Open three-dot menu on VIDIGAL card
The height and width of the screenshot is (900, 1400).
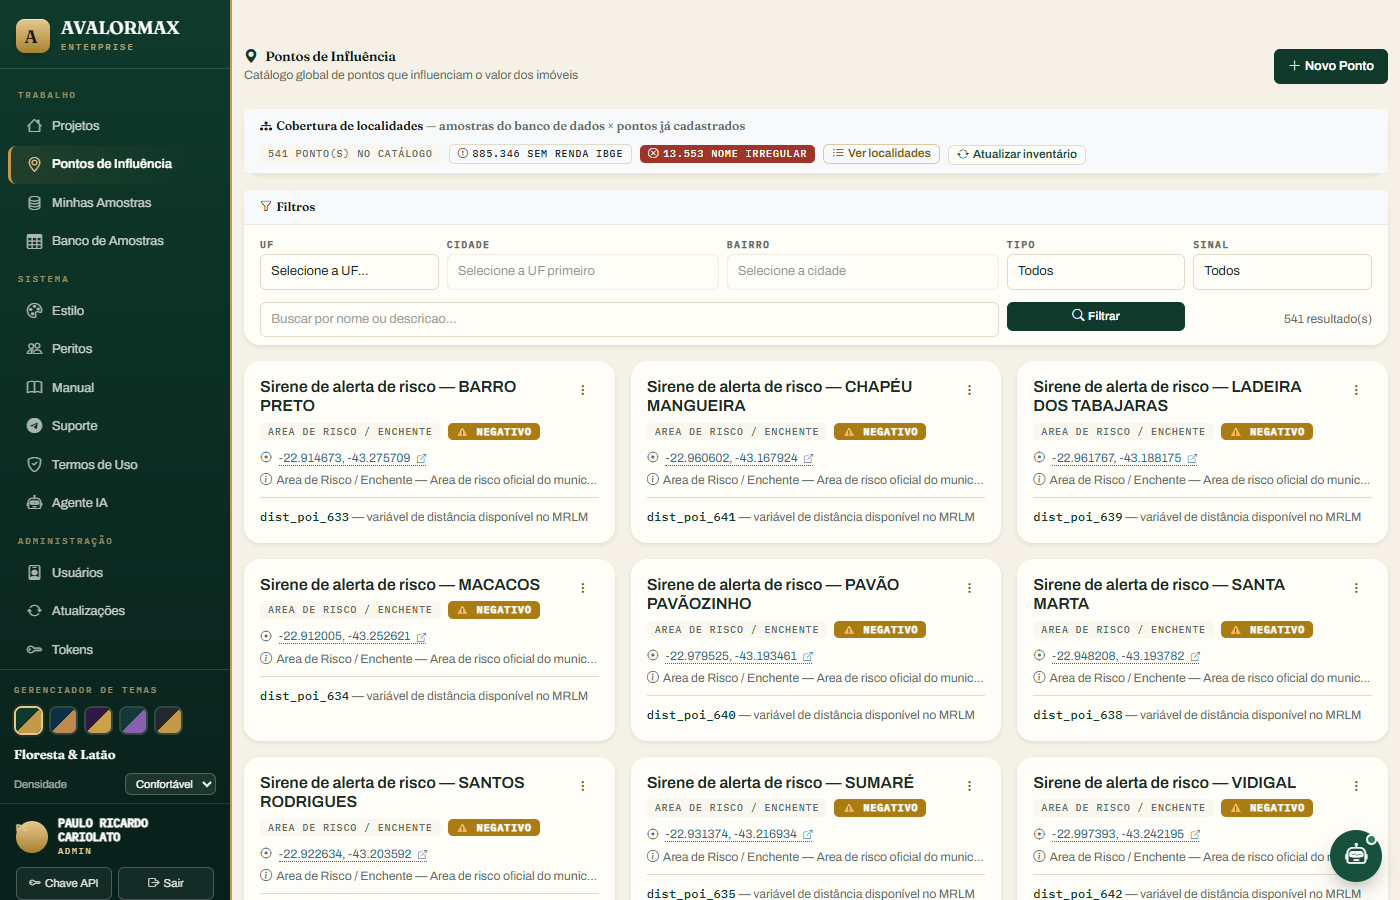pos(1356,786)
